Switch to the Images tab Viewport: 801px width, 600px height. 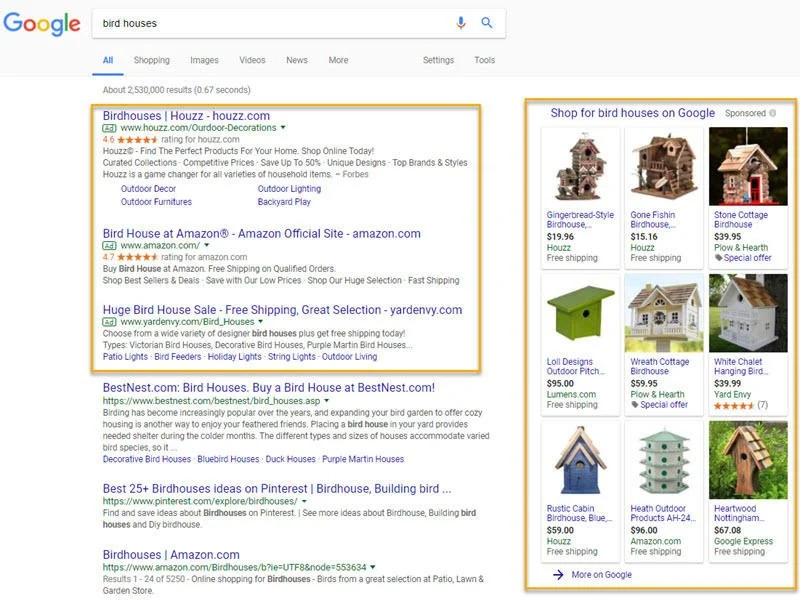tap(204, 60)
